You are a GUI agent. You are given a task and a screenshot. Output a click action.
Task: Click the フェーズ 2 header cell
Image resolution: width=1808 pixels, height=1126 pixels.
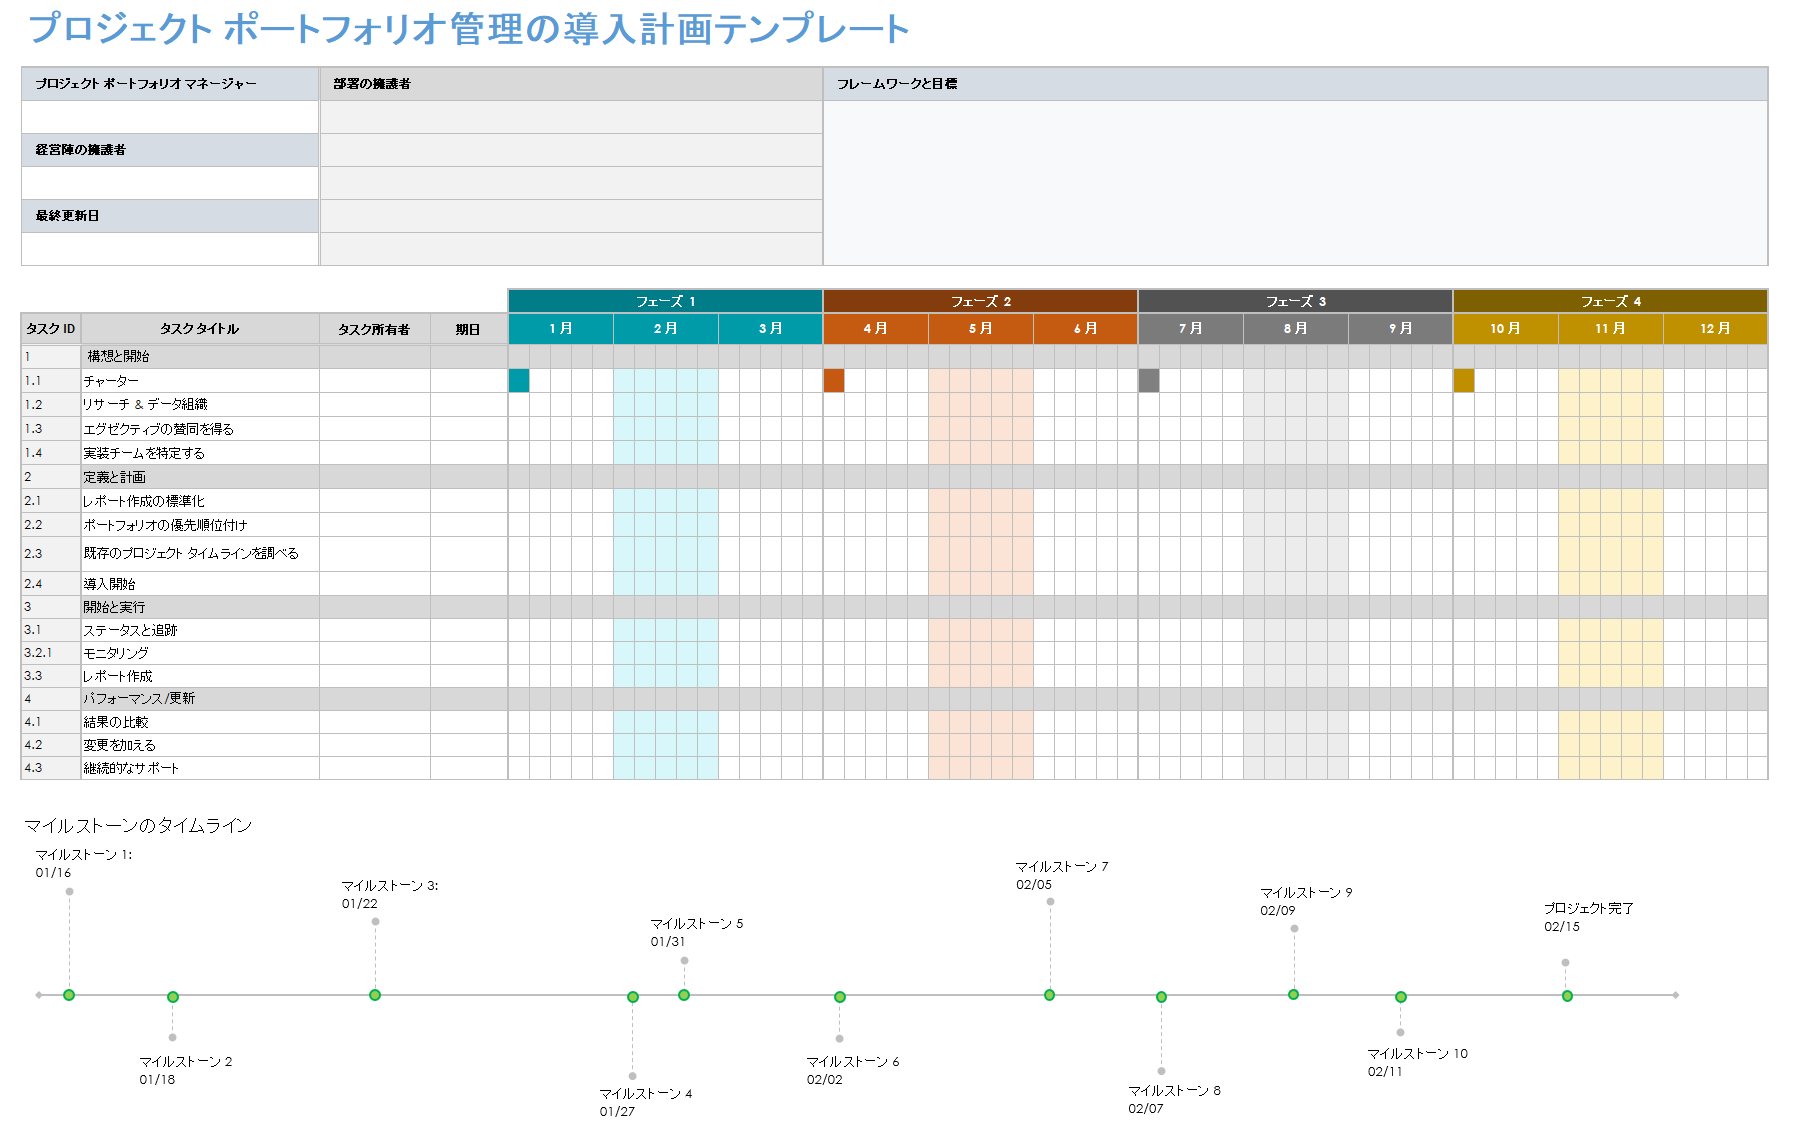click(x=980, y=301)
